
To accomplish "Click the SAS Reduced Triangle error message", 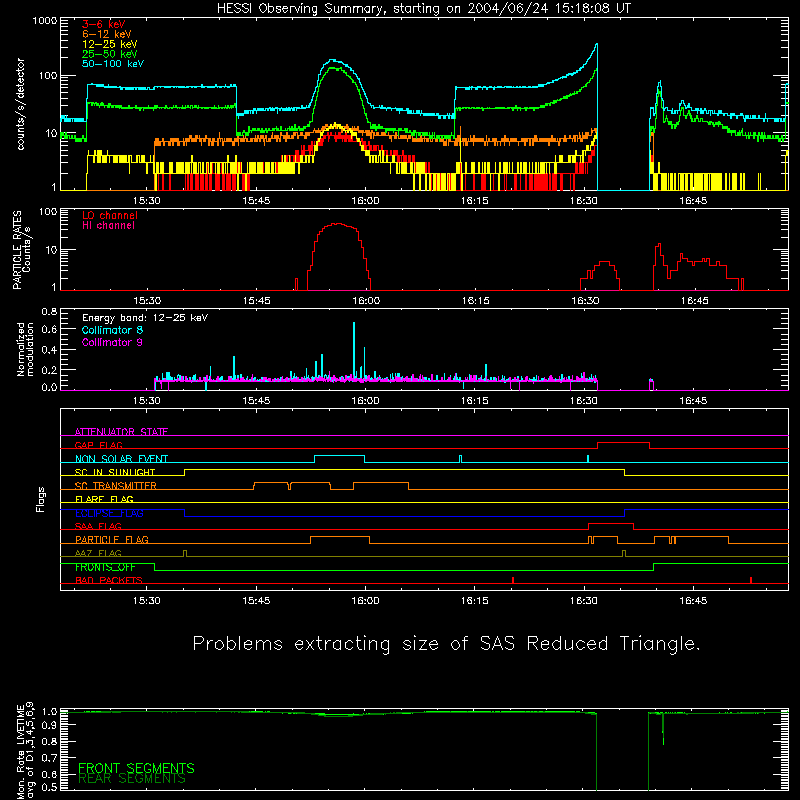I will pos(446,643).
